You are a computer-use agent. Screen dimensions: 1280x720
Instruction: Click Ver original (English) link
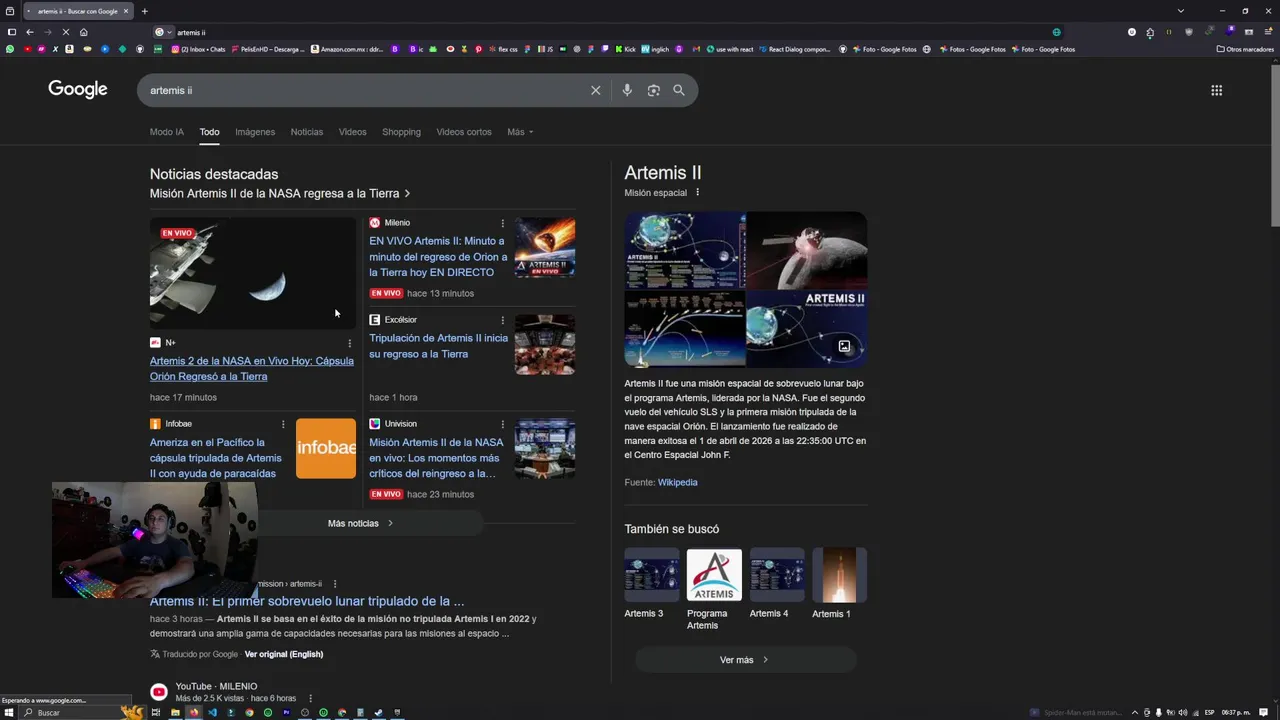[284, 654]
